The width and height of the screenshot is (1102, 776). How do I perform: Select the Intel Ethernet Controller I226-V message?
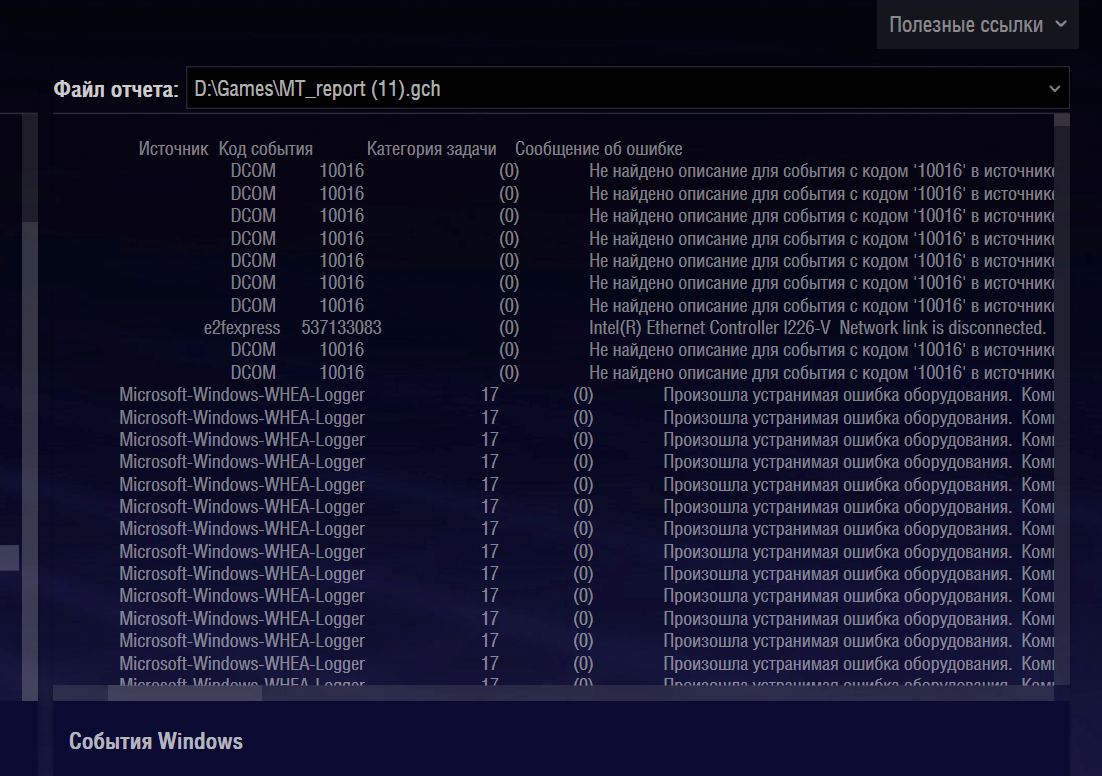[817, 328]
